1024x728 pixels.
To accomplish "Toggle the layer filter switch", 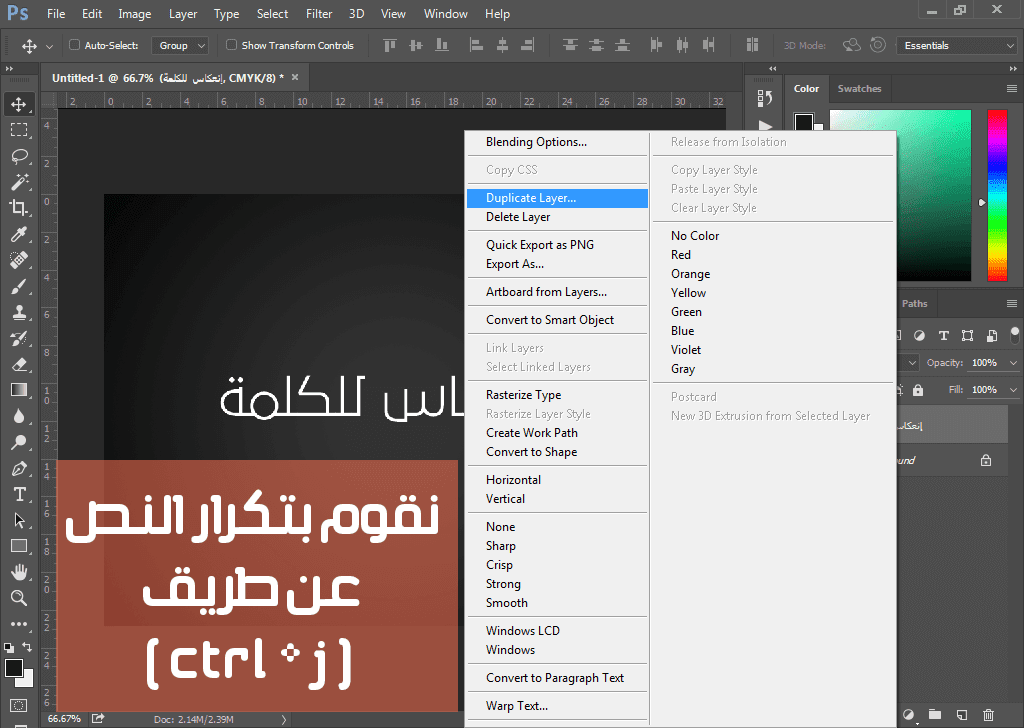I will pos(1015,335).
